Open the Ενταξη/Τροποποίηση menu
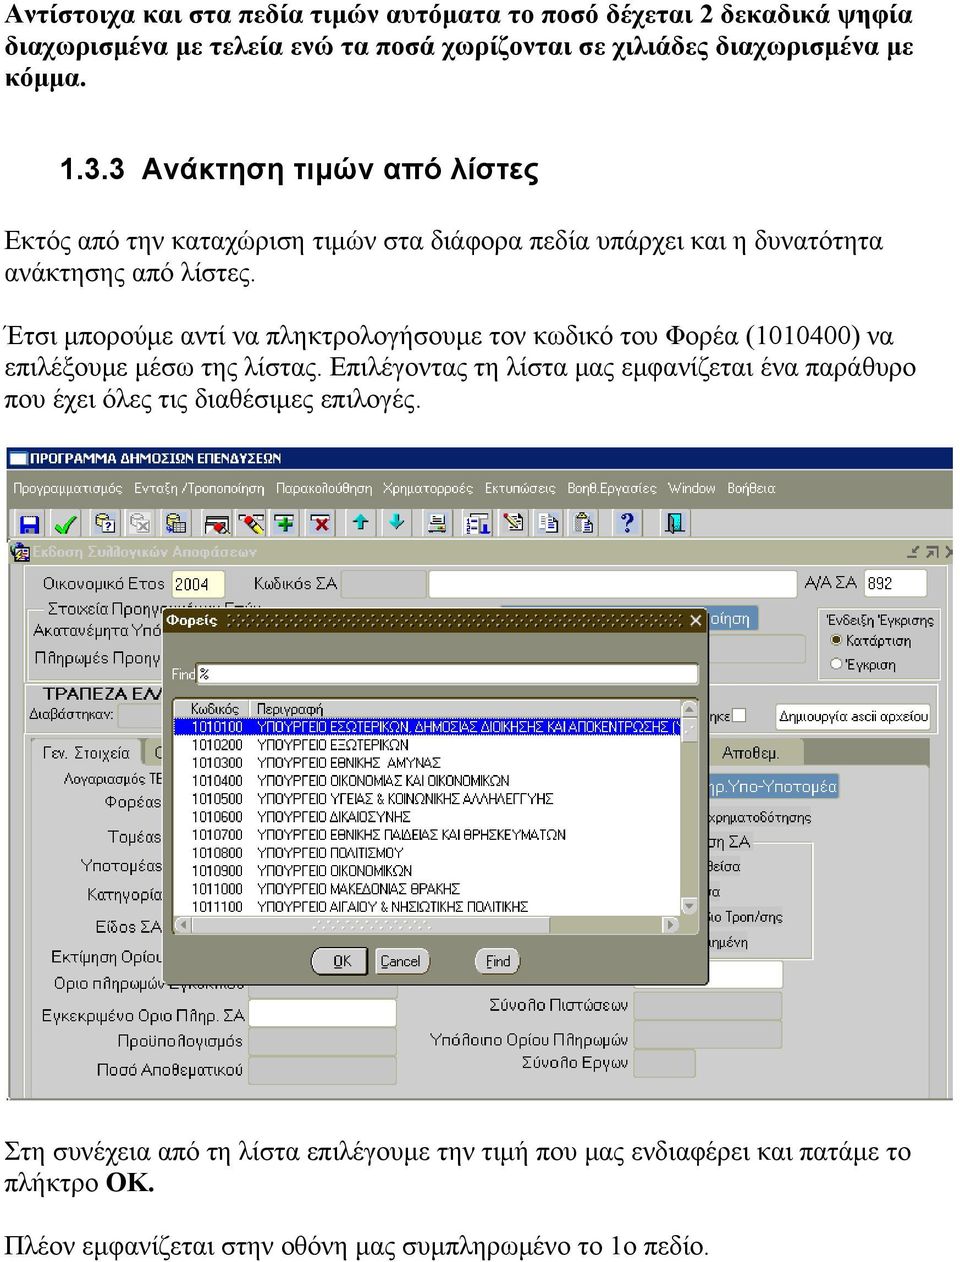The width and height of the screenshot is (960, 1262). coord(199,489)
